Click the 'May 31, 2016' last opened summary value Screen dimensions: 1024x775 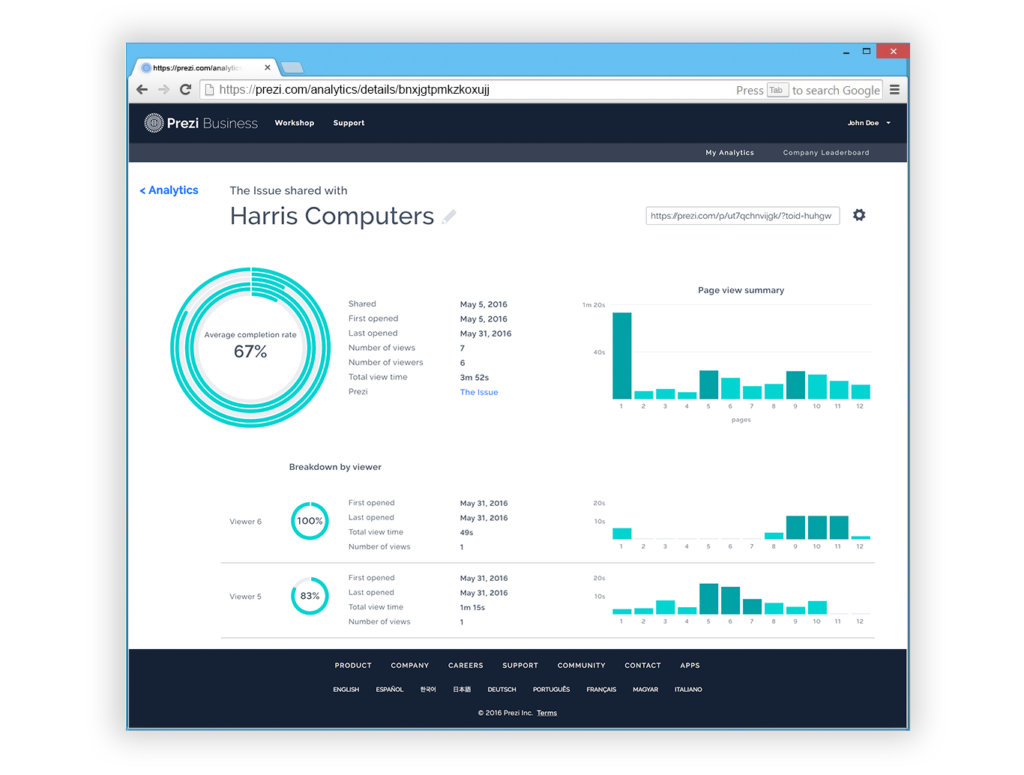pyautogui.click(x=485, y=334)
